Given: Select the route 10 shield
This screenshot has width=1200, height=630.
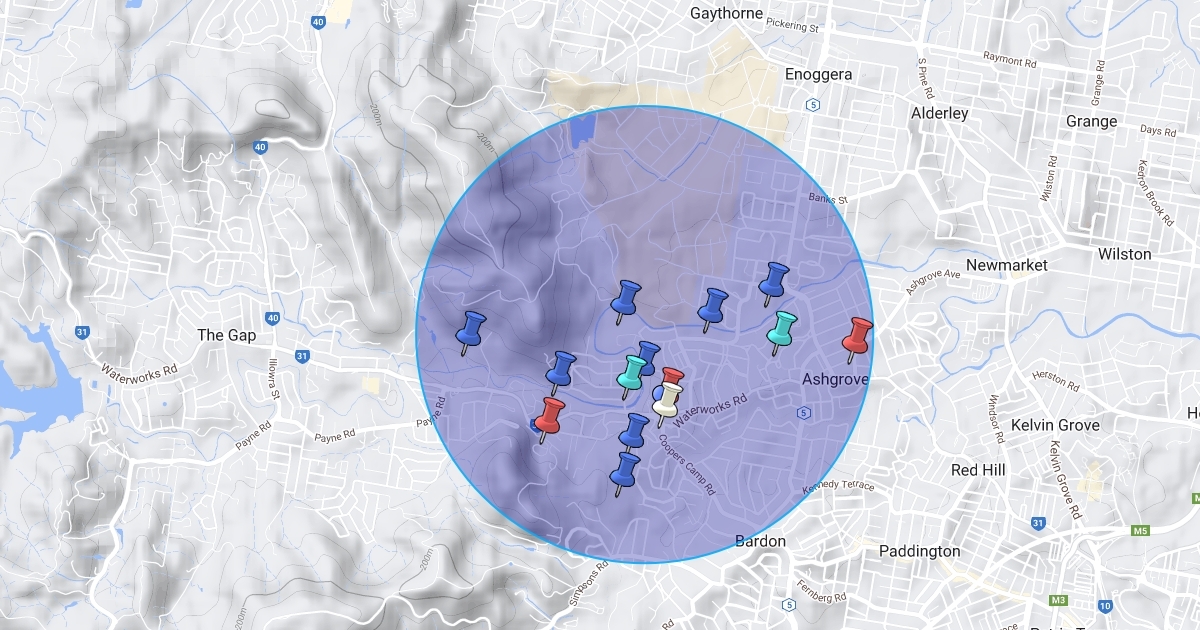Looking at the screenshot, I should (x=1105, y=605).
